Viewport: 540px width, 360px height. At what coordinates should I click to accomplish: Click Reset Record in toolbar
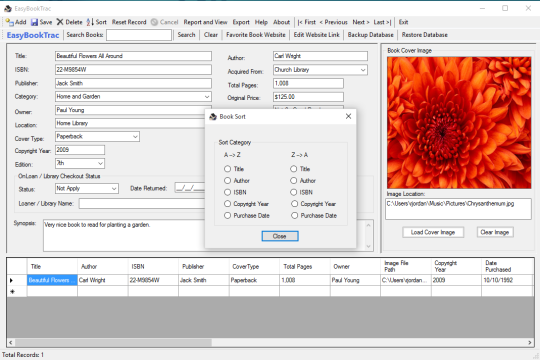129,22
